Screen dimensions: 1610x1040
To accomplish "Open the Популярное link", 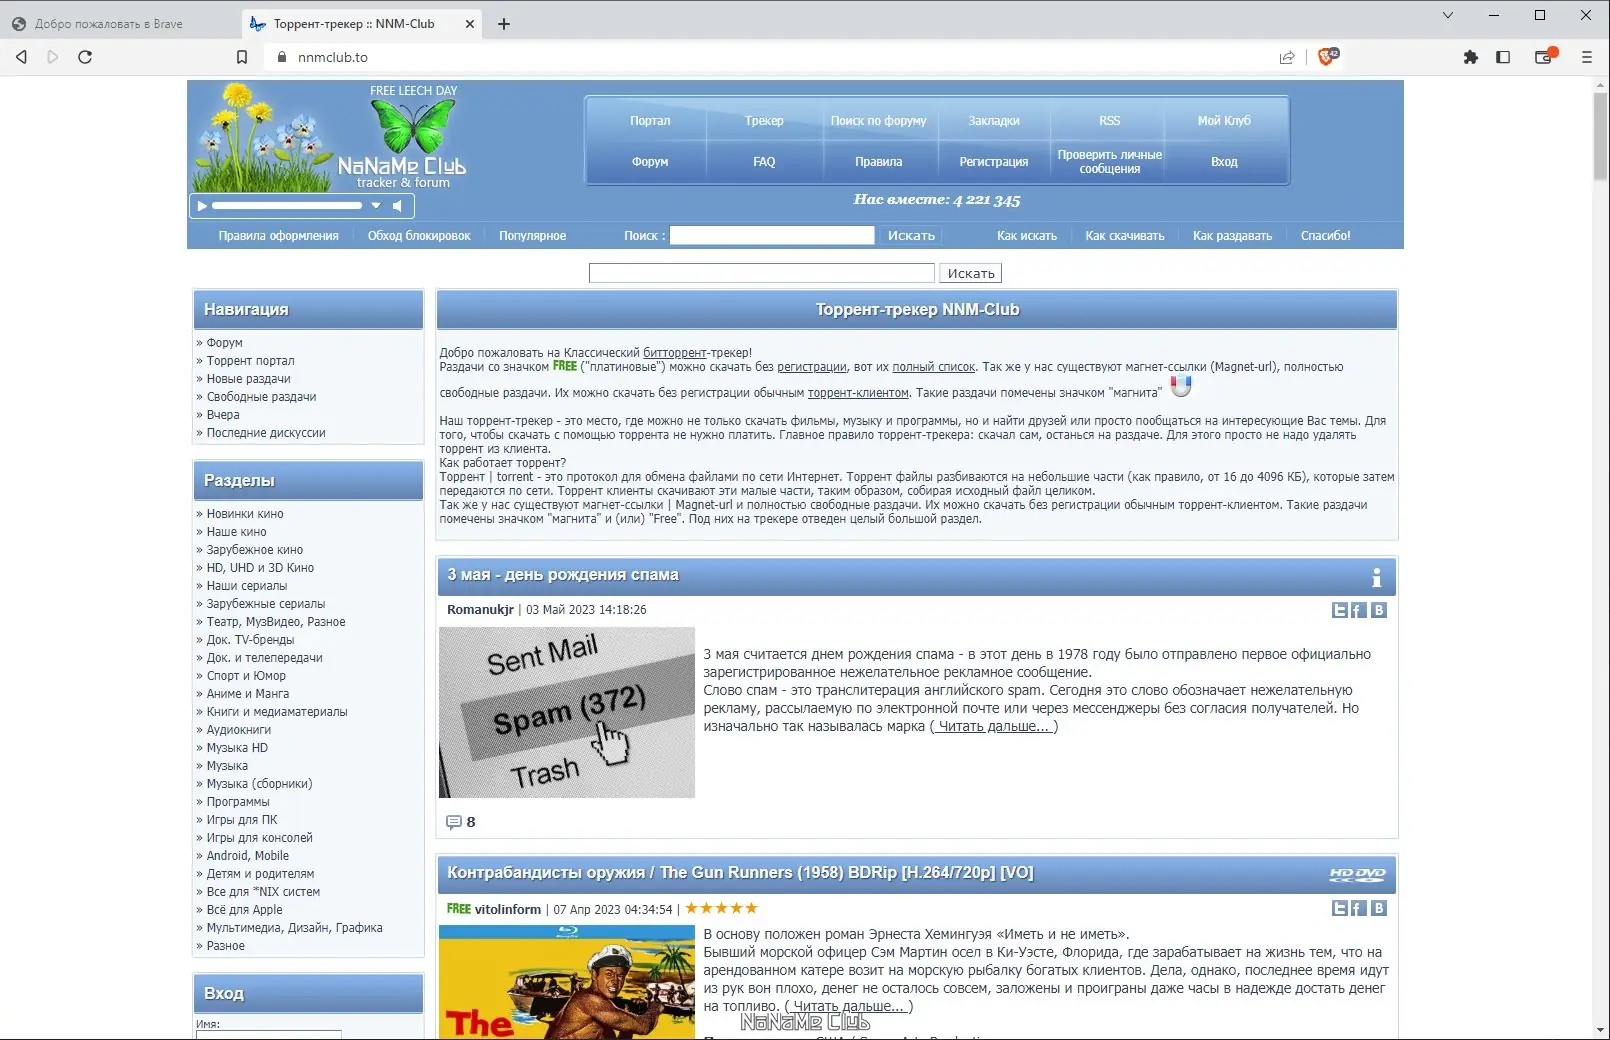I will (x=532, y=236).
